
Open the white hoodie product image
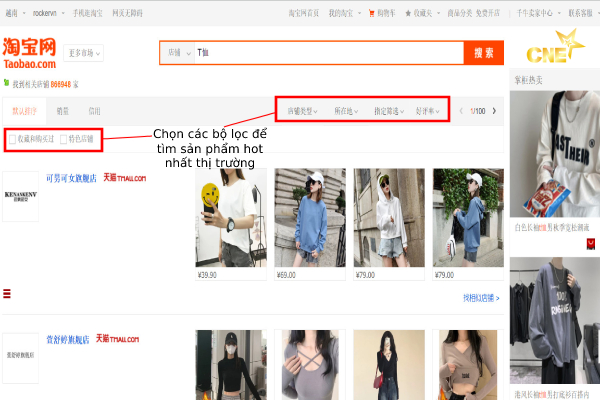[x=389, y=217]
